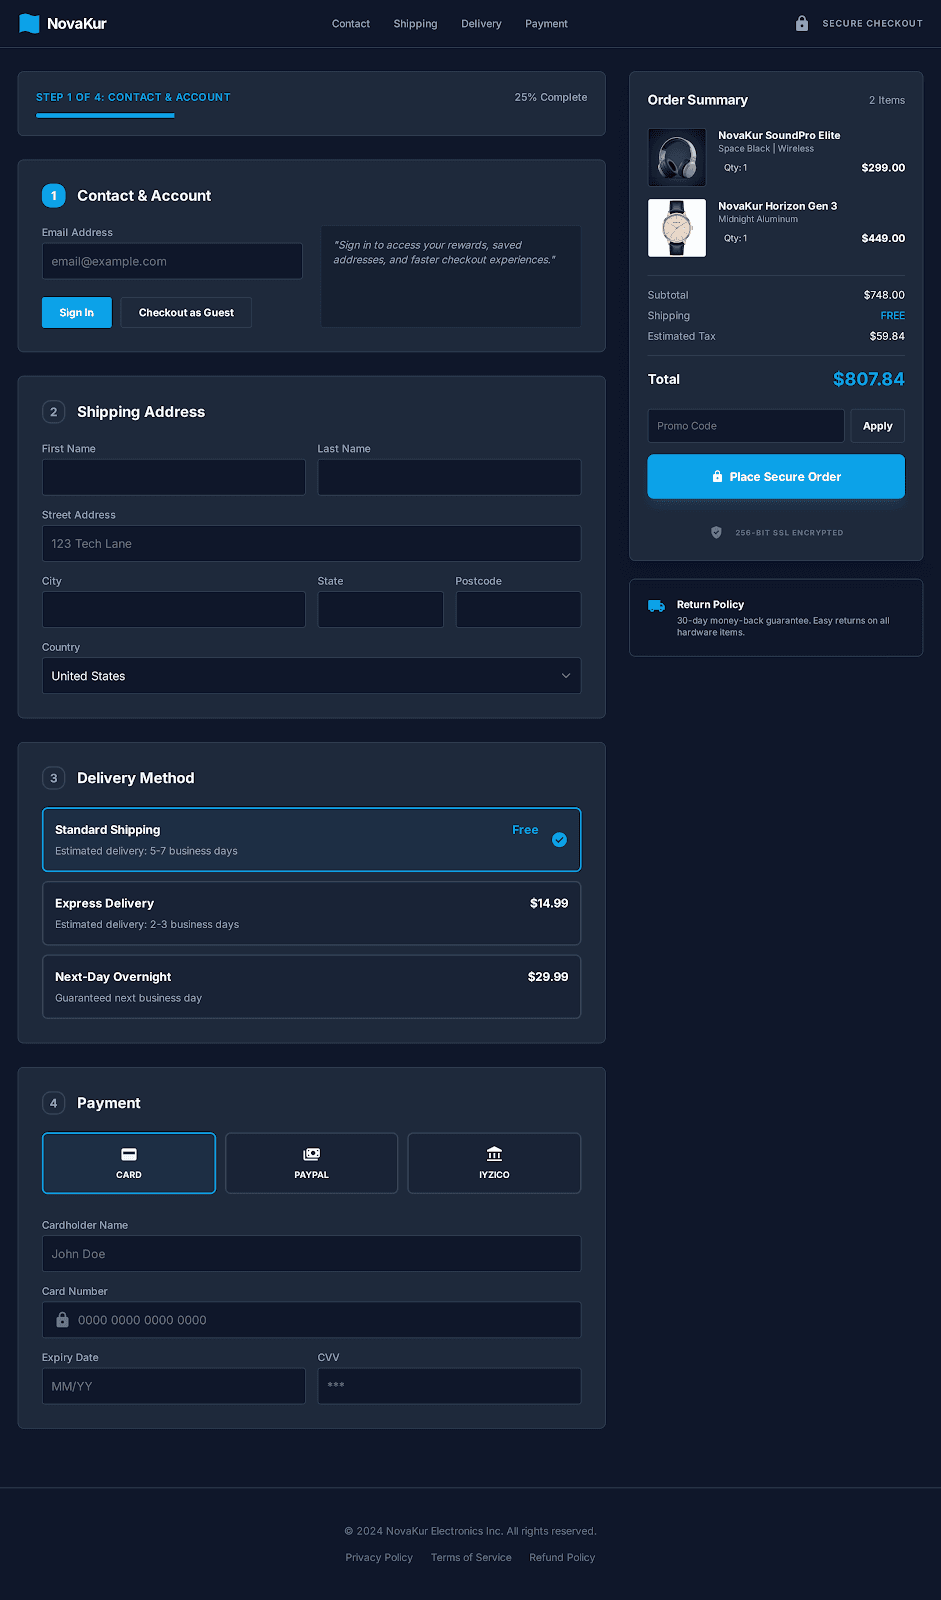This screenshot has height=1600, width=941.
Task: Click the NovaKur Horizon Gen 3 watch thumbnail
Action: [x=677, y=228]
